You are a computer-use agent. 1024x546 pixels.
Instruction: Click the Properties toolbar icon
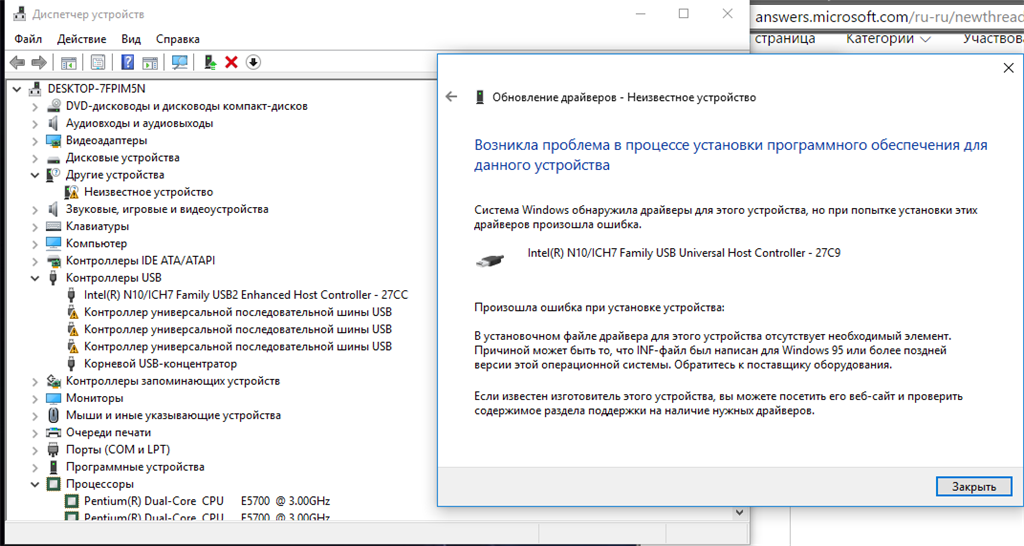click(98, 62)
